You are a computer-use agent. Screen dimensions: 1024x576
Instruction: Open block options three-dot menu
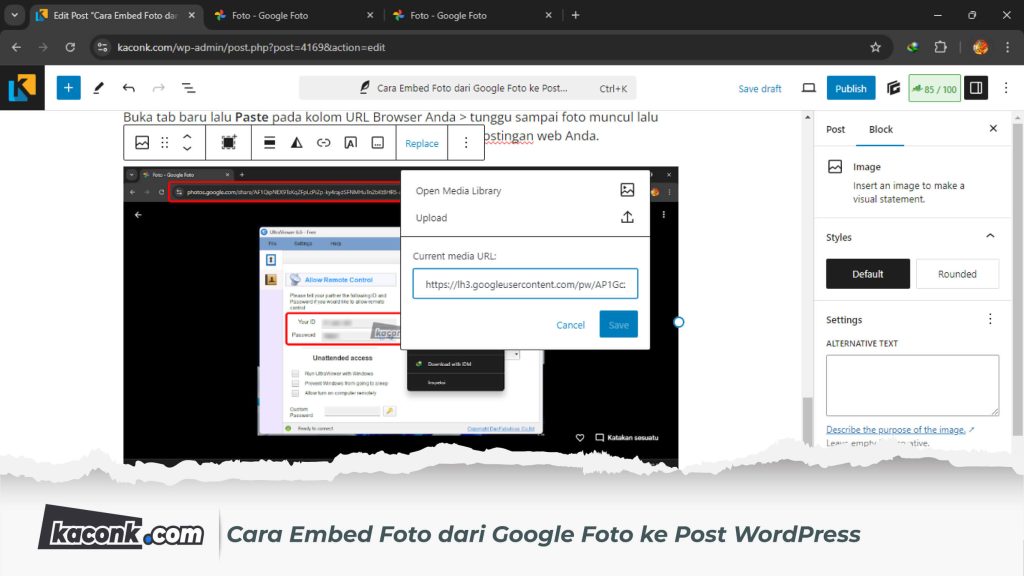click(x=466, y=142)
